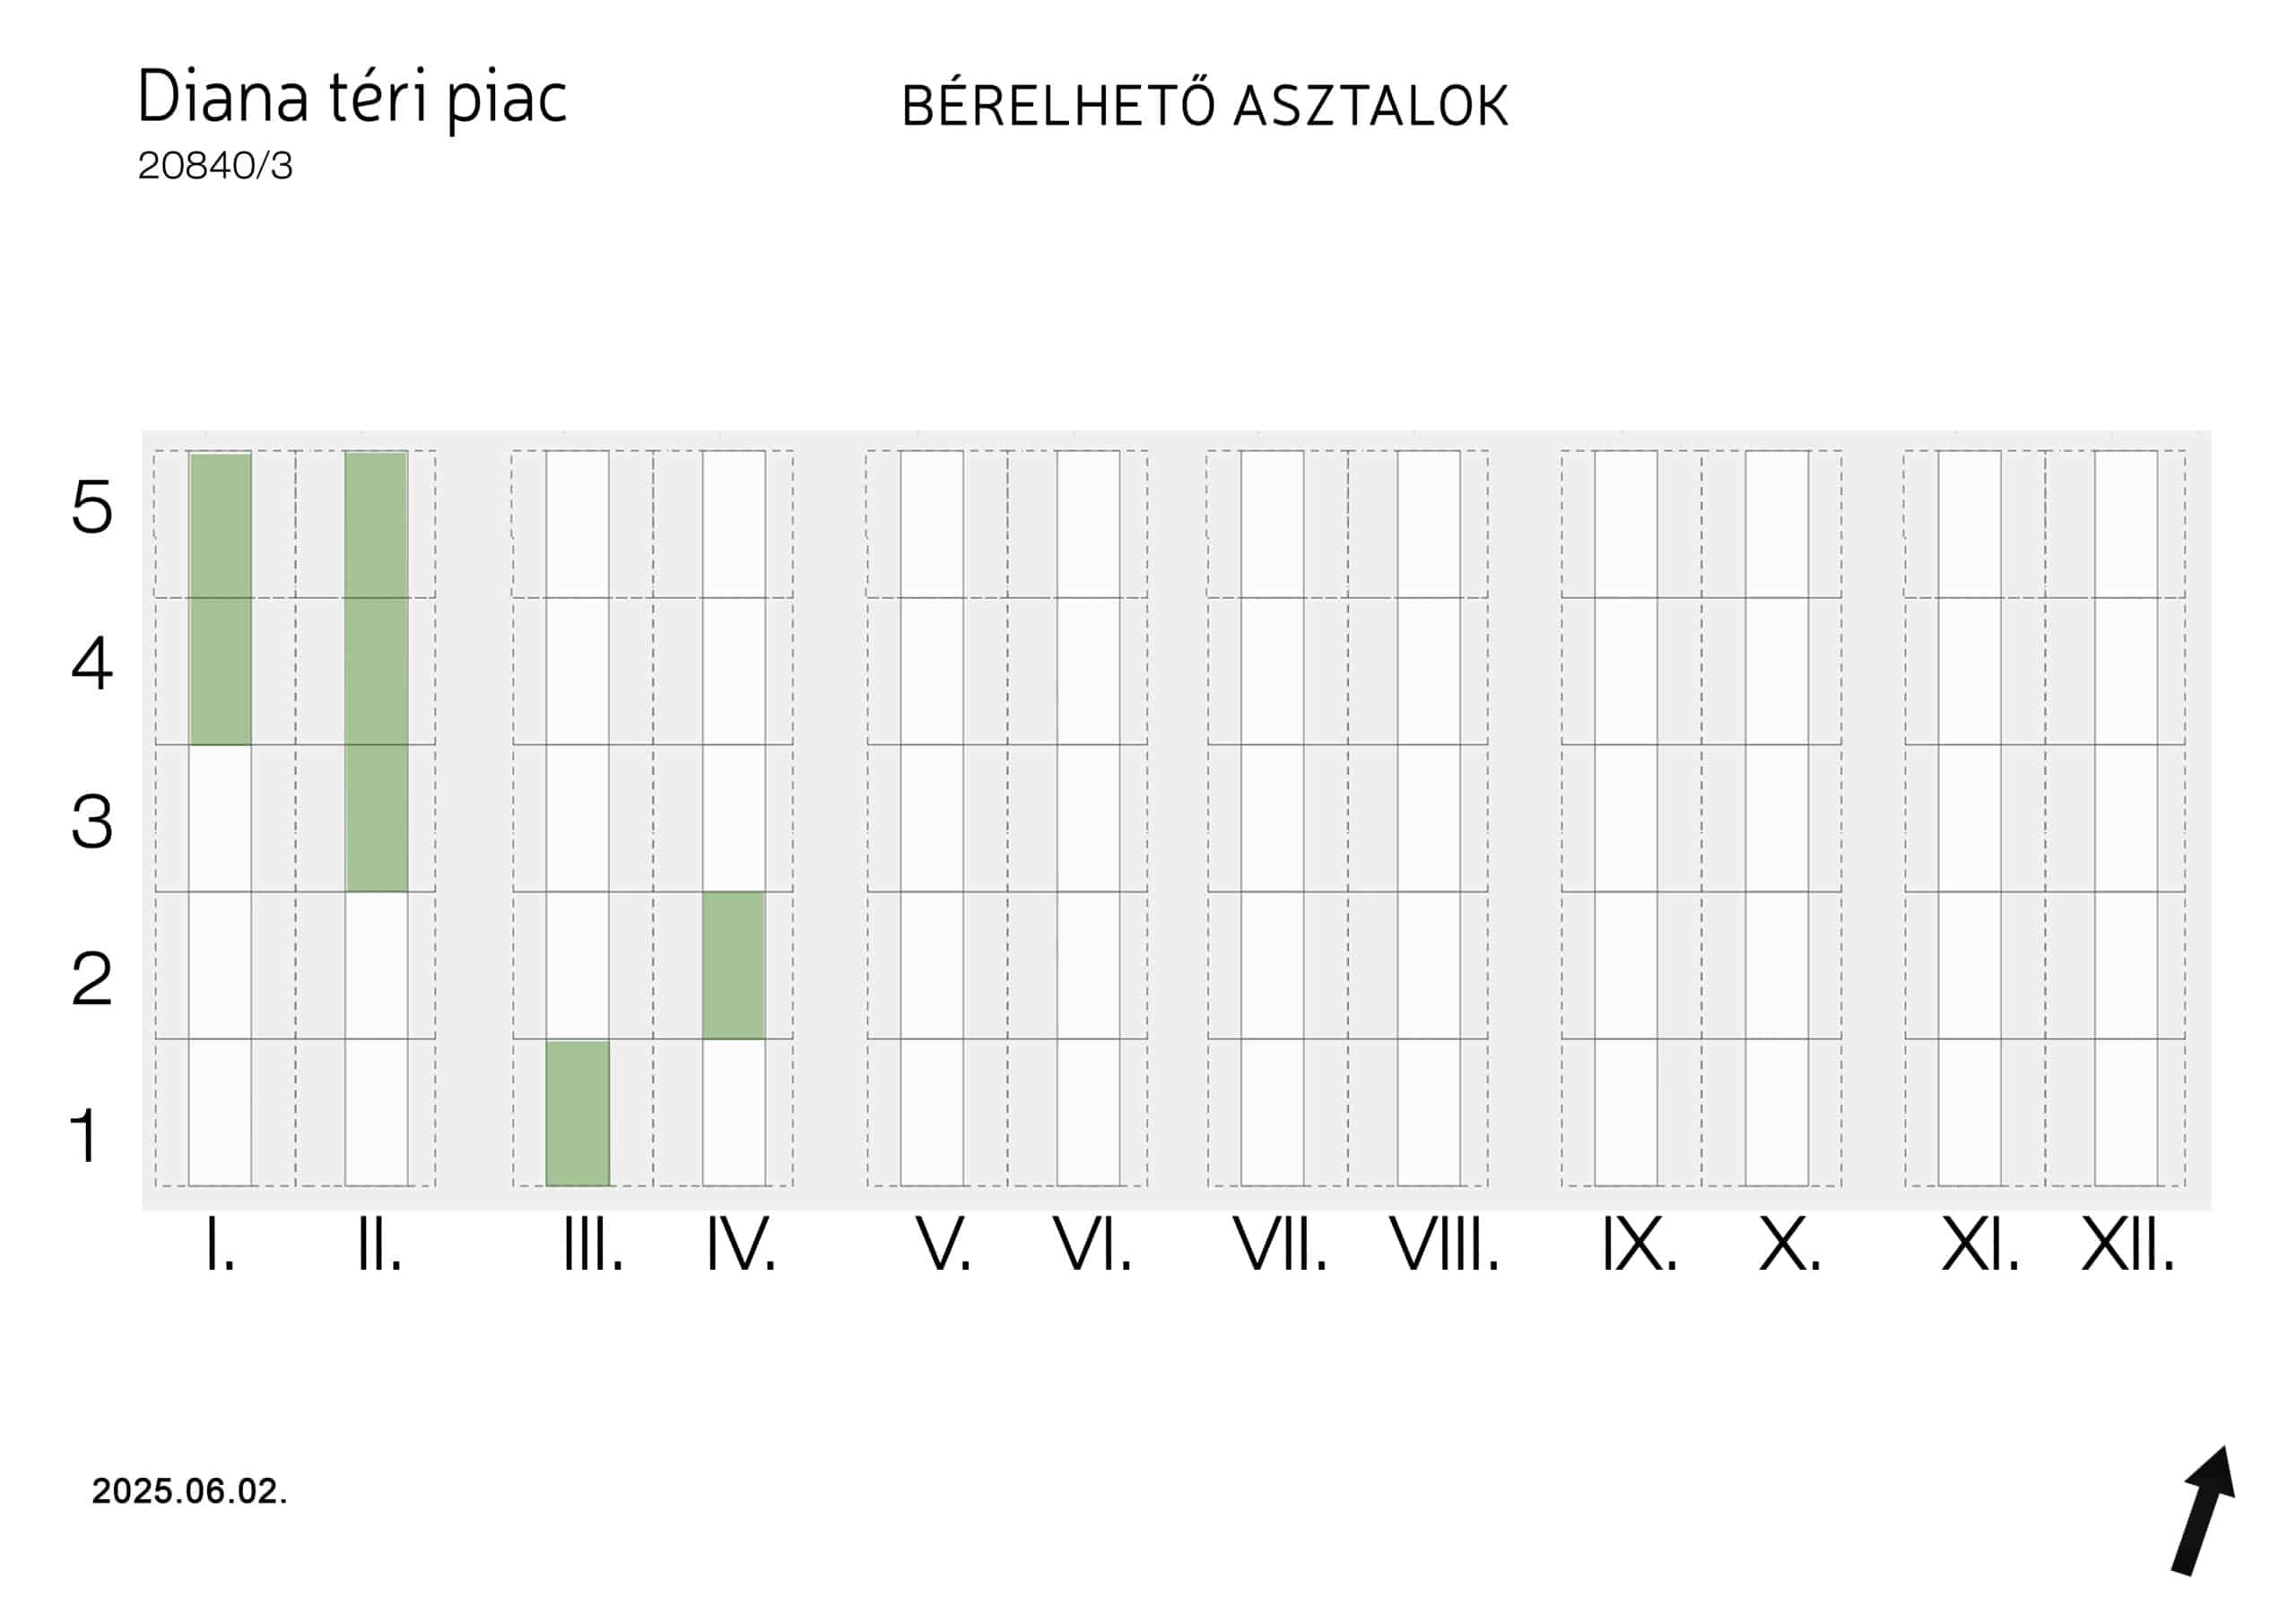Click green table in column I row 5
Viewport: 2296px width, 1623px height.
(220, 525)
